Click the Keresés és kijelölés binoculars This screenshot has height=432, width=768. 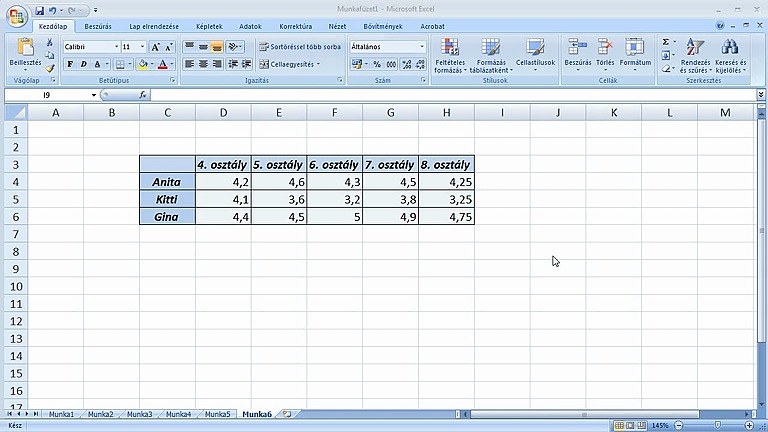pyautogui.click(x=730, y=56)
